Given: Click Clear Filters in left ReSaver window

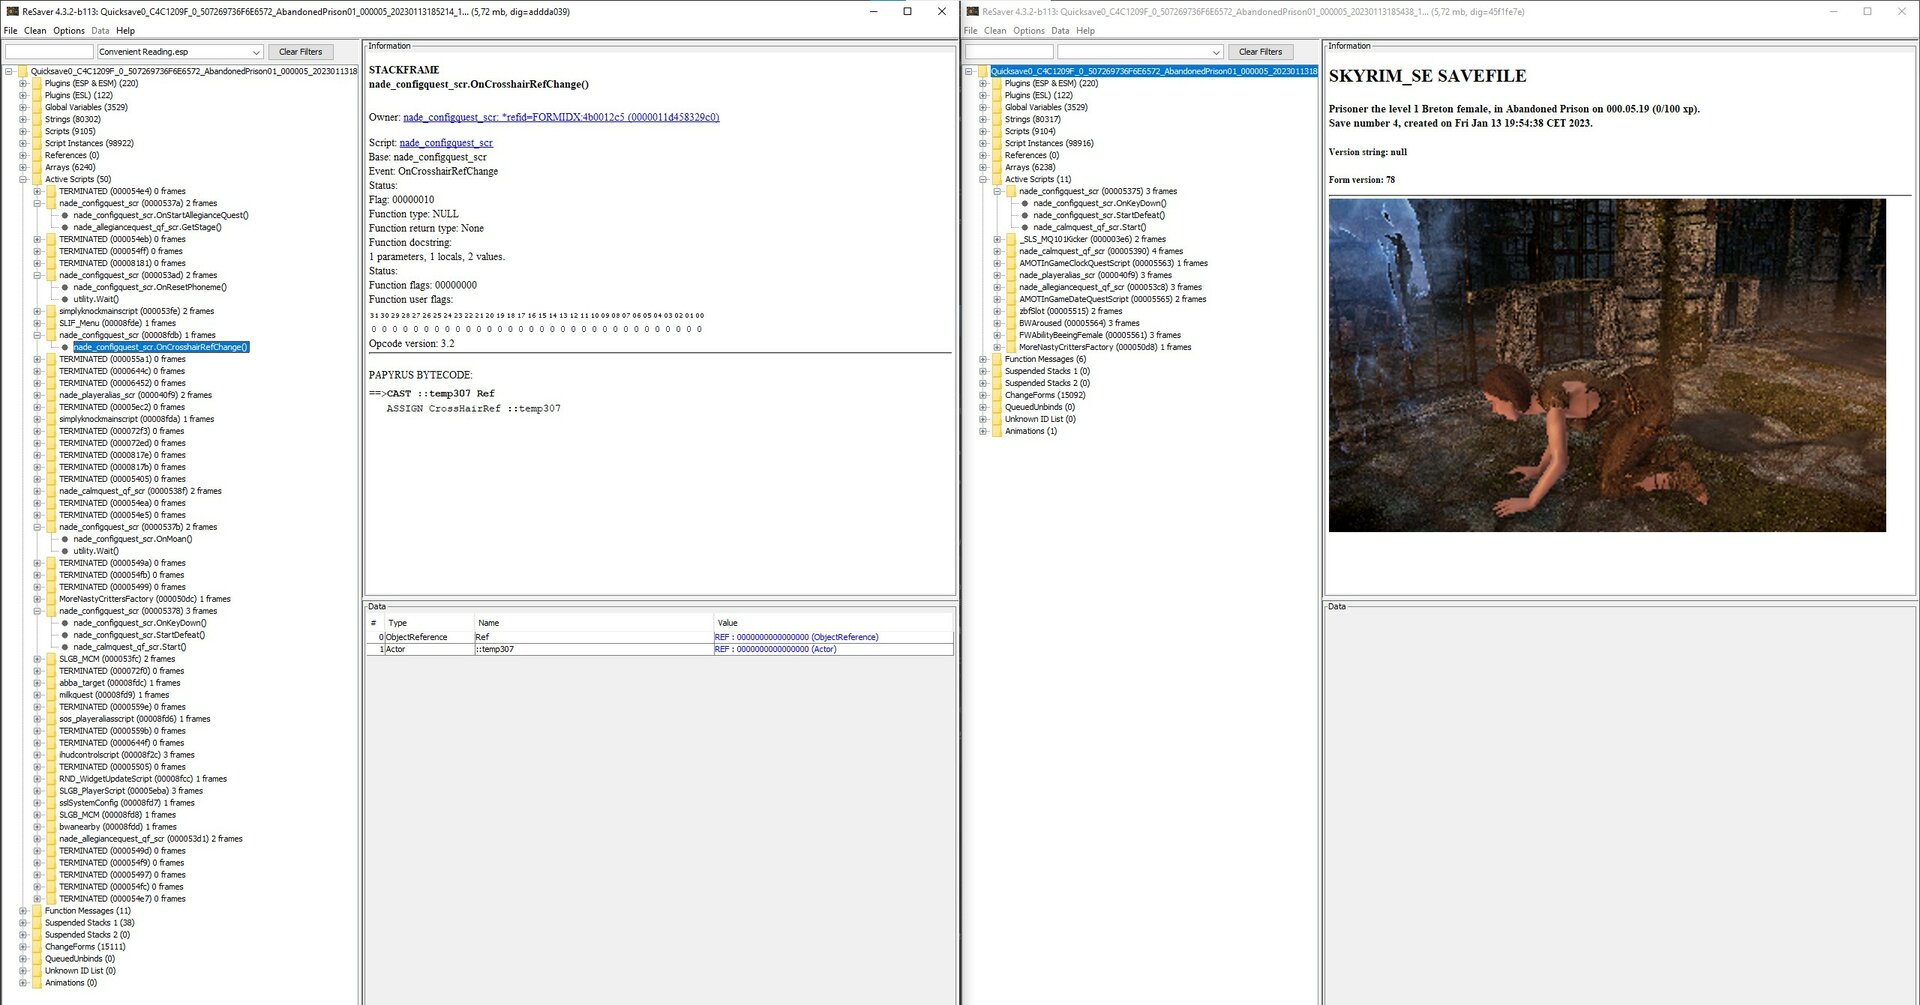Looking at the screenshot, I should point(300,52).
